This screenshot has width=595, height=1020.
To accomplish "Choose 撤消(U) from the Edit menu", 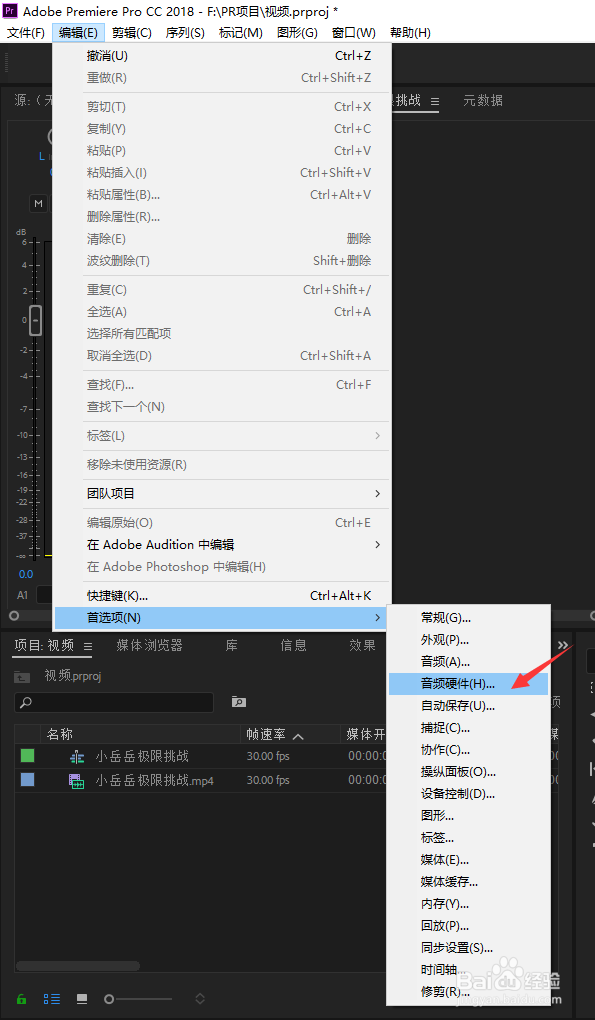I will [223, 56].
